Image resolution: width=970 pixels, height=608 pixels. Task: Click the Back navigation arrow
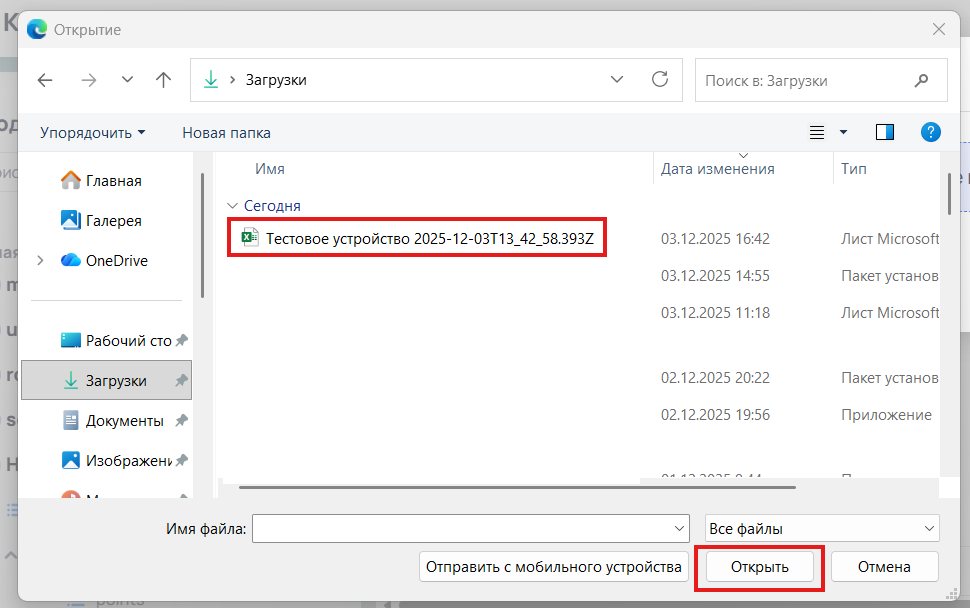45,80
